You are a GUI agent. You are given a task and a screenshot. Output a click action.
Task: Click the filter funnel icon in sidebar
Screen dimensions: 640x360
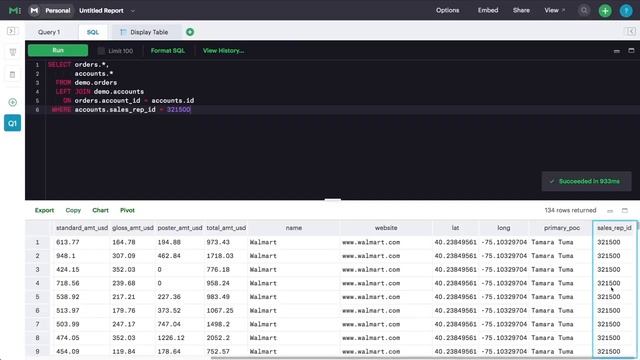(13, 52)
